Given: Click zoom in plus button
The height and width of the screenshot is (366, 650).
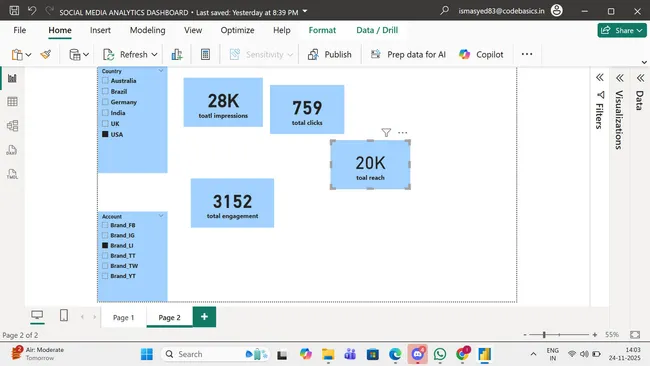Looking at the screenshot, I should pos(595,334).
